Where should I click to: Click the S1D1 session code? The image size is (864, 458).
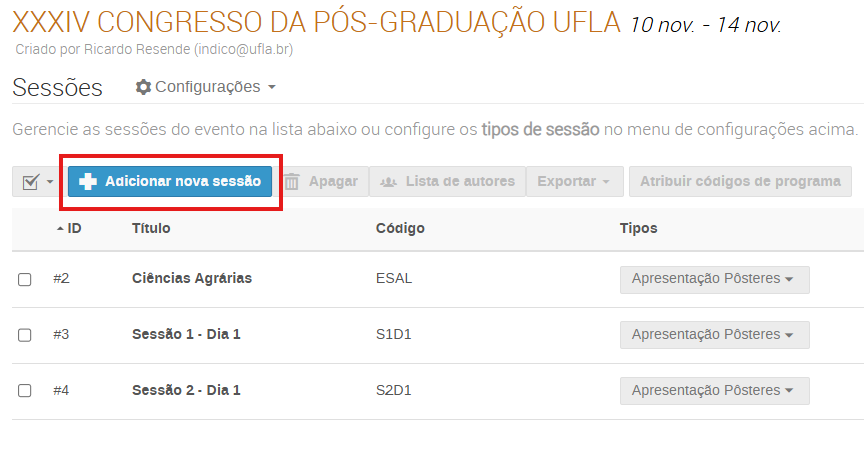click(393, 334)
